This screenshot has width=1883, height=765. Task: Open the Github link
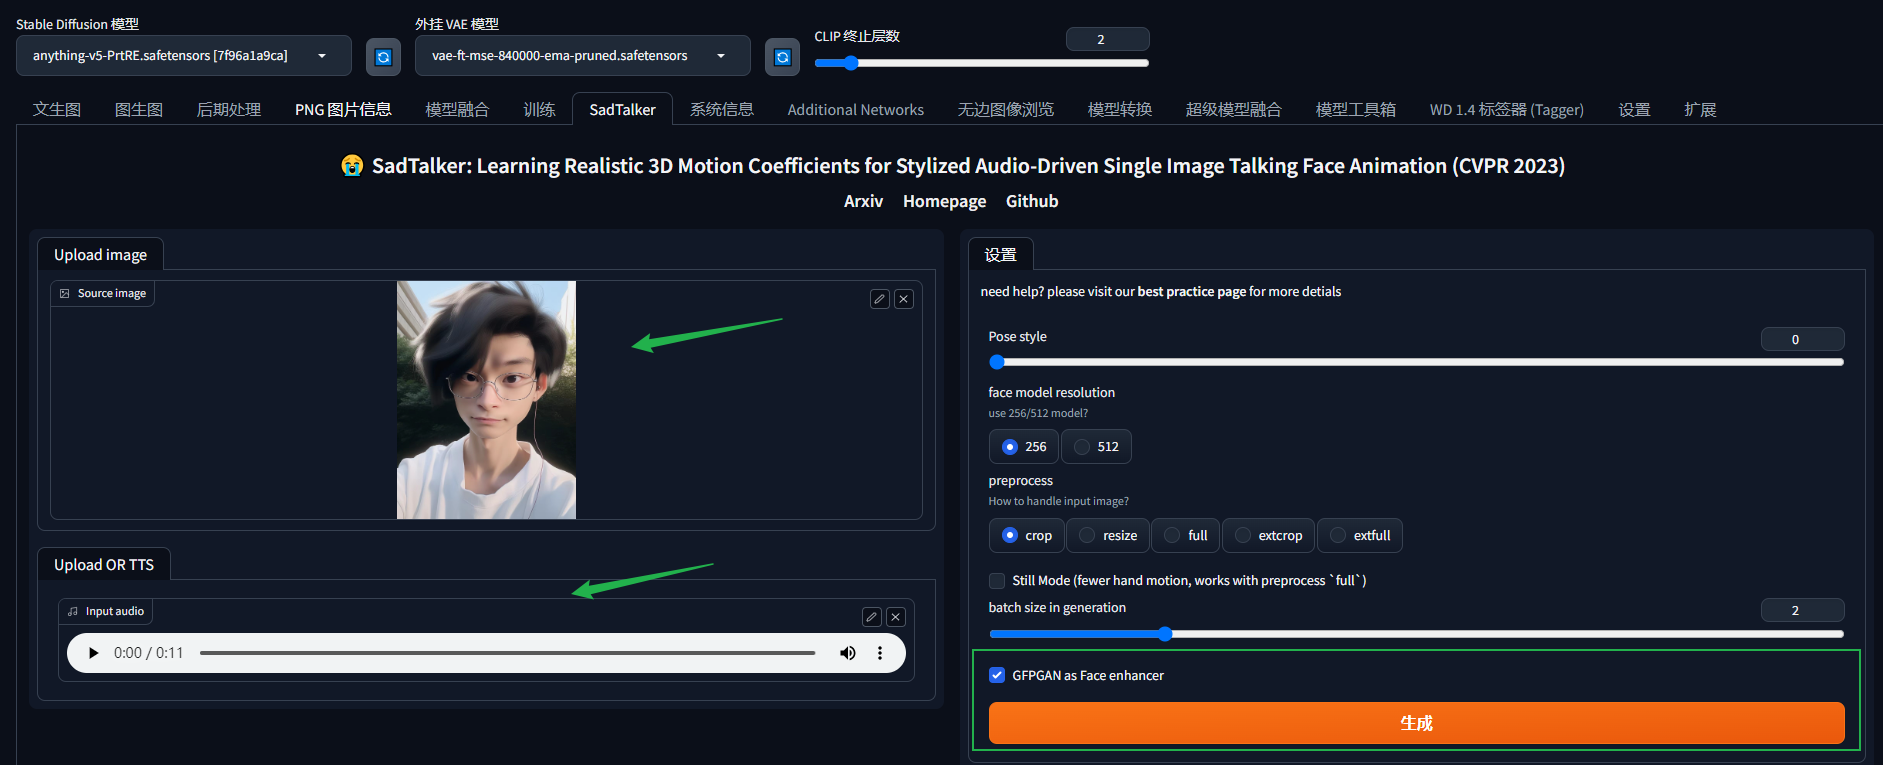point(1032,201)
